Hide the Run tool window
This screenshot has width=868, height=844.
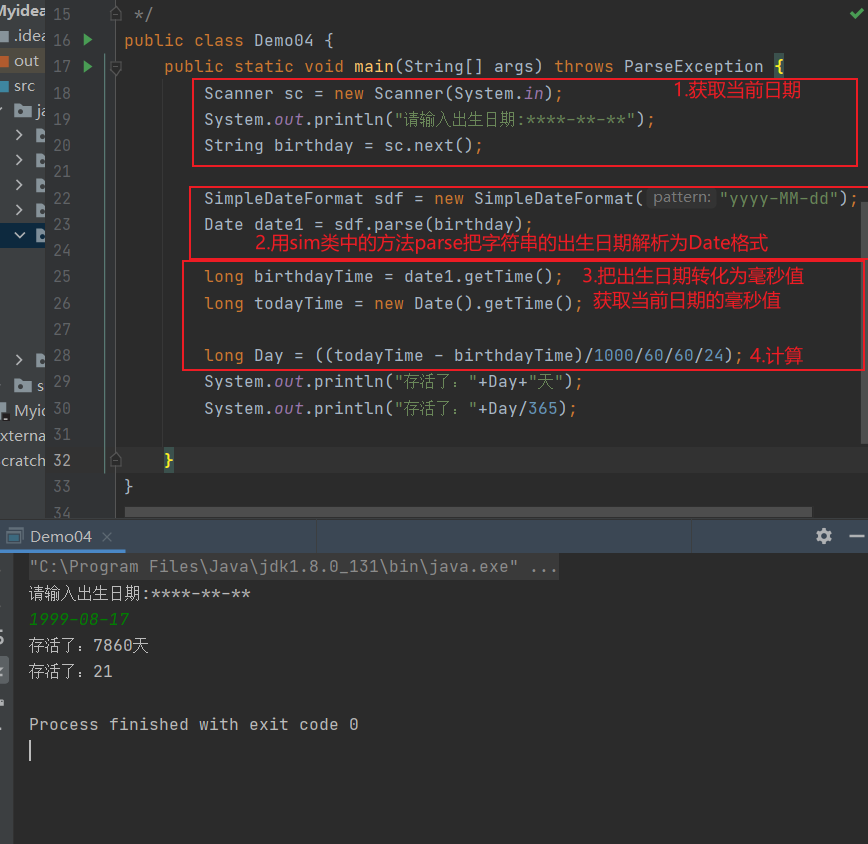856,536
